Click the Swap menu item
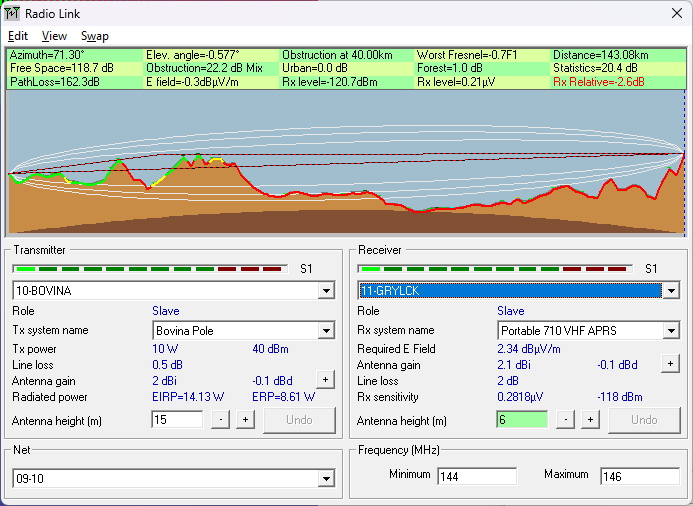Image resolution: width=693 pixels, height=506 pixels. pos(95,36)
